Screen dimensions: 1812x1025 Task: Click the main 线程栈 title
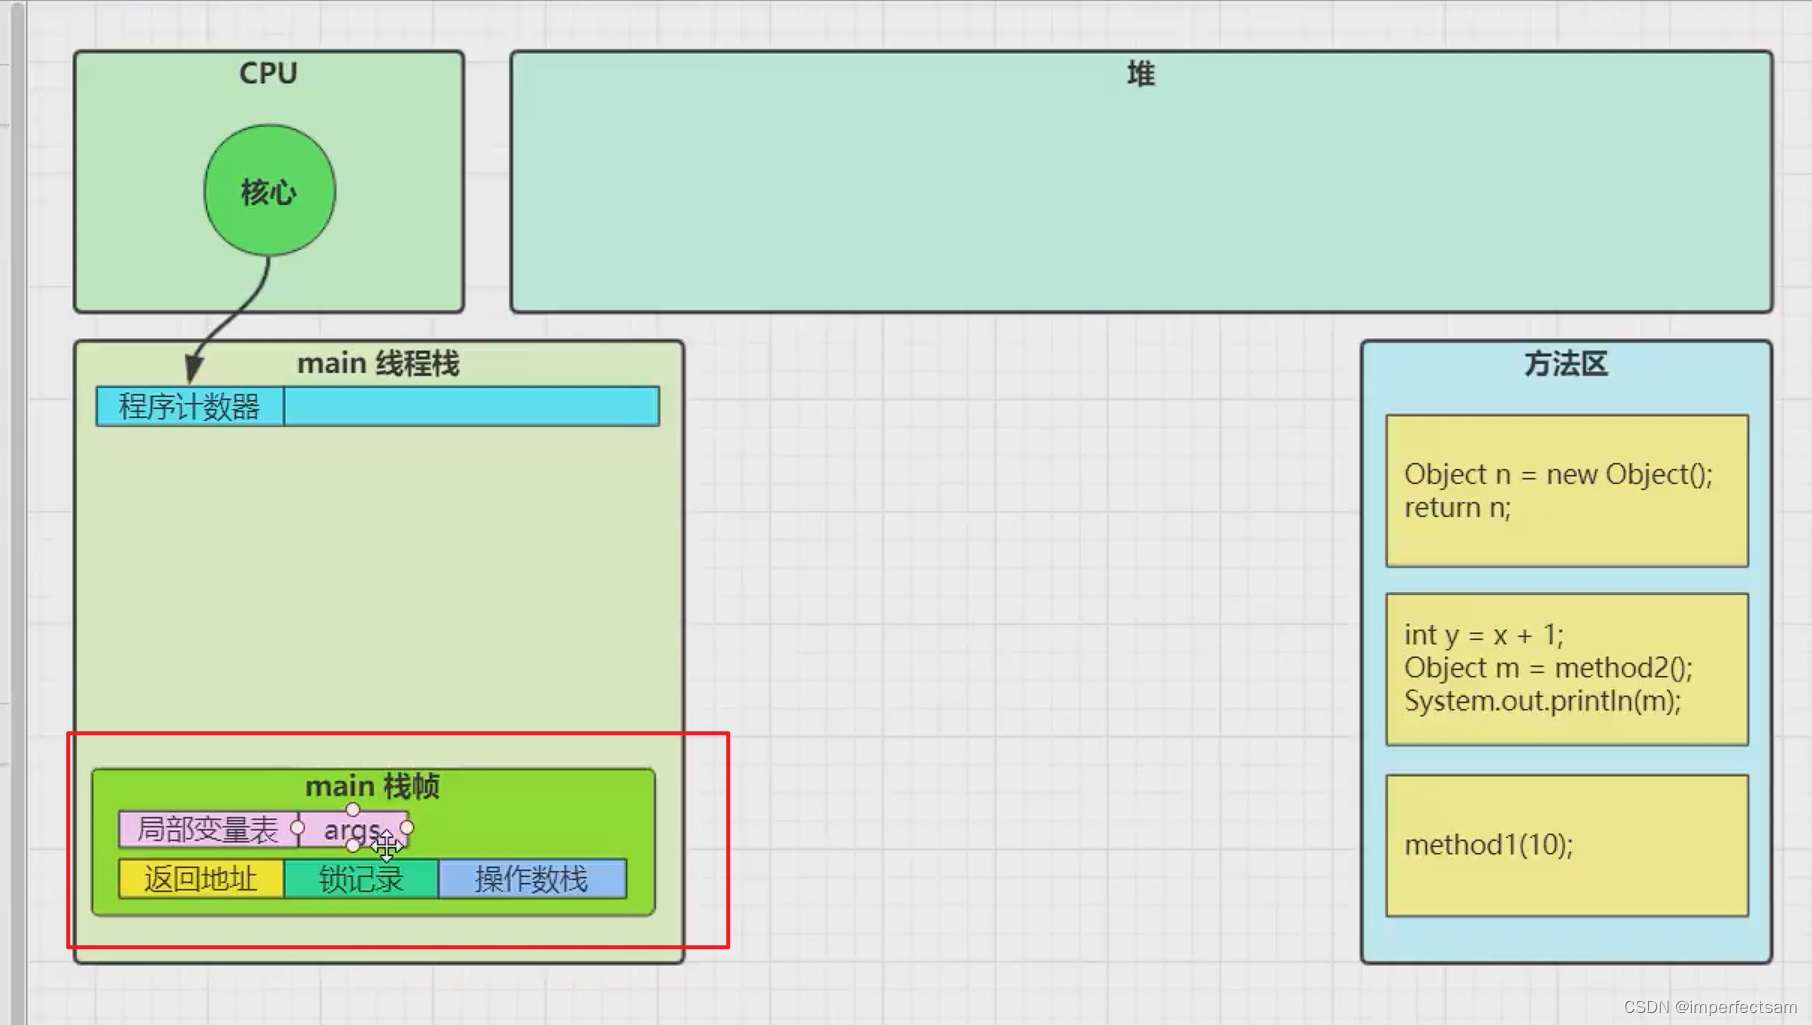[378, 363]
